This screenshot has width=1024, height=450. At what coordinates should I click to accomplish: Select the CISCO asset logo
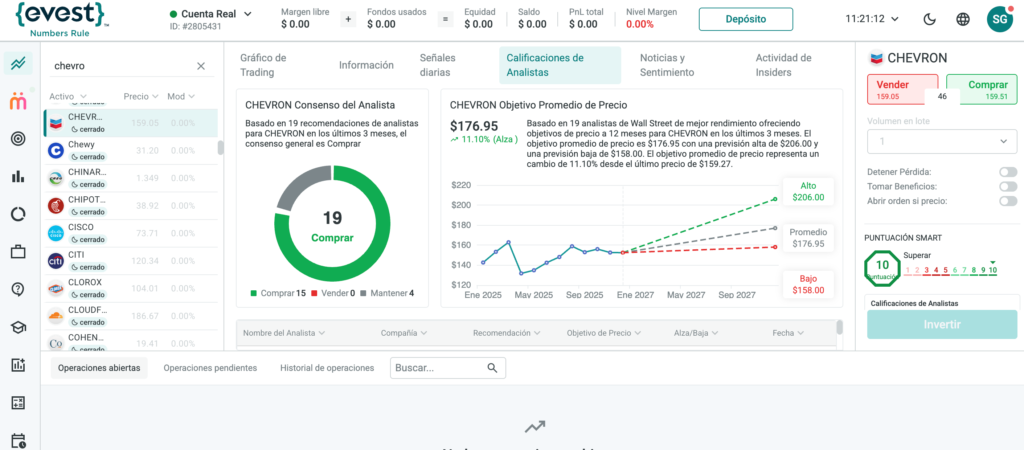[x=56, y=233]
